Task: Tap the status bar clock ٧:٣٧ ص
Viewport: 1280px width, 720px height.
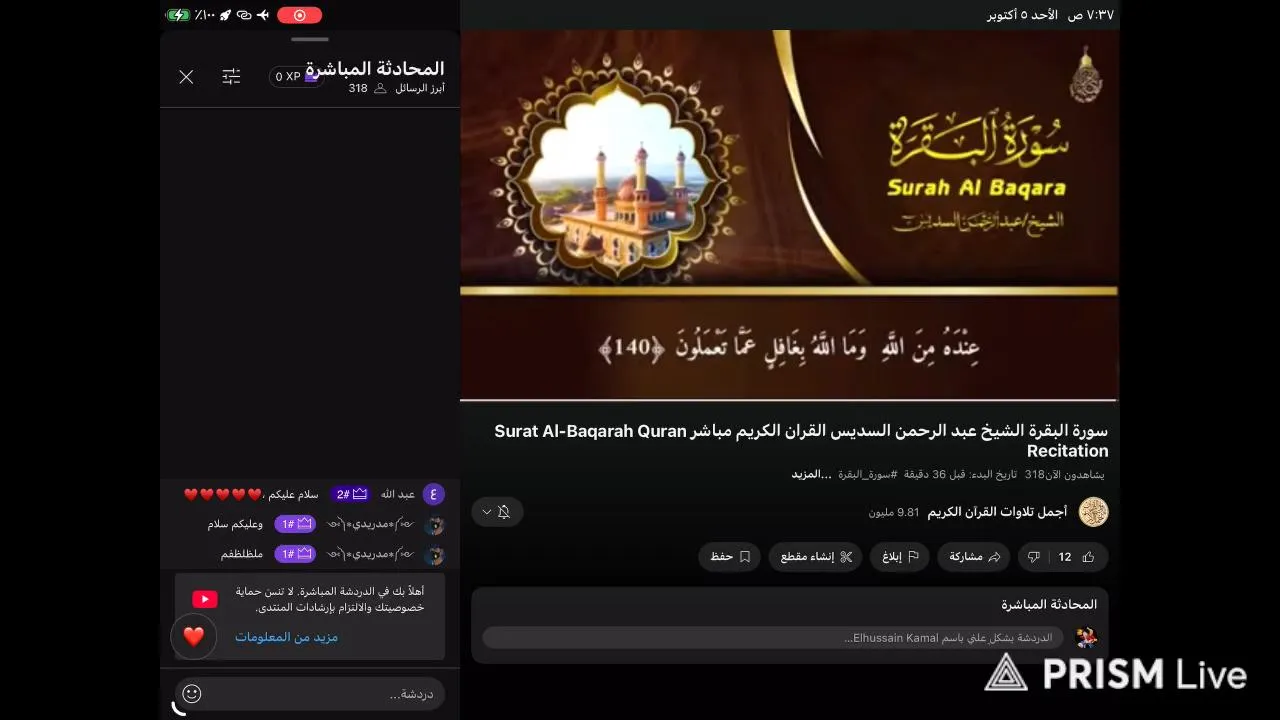Action: [1091, 15]
